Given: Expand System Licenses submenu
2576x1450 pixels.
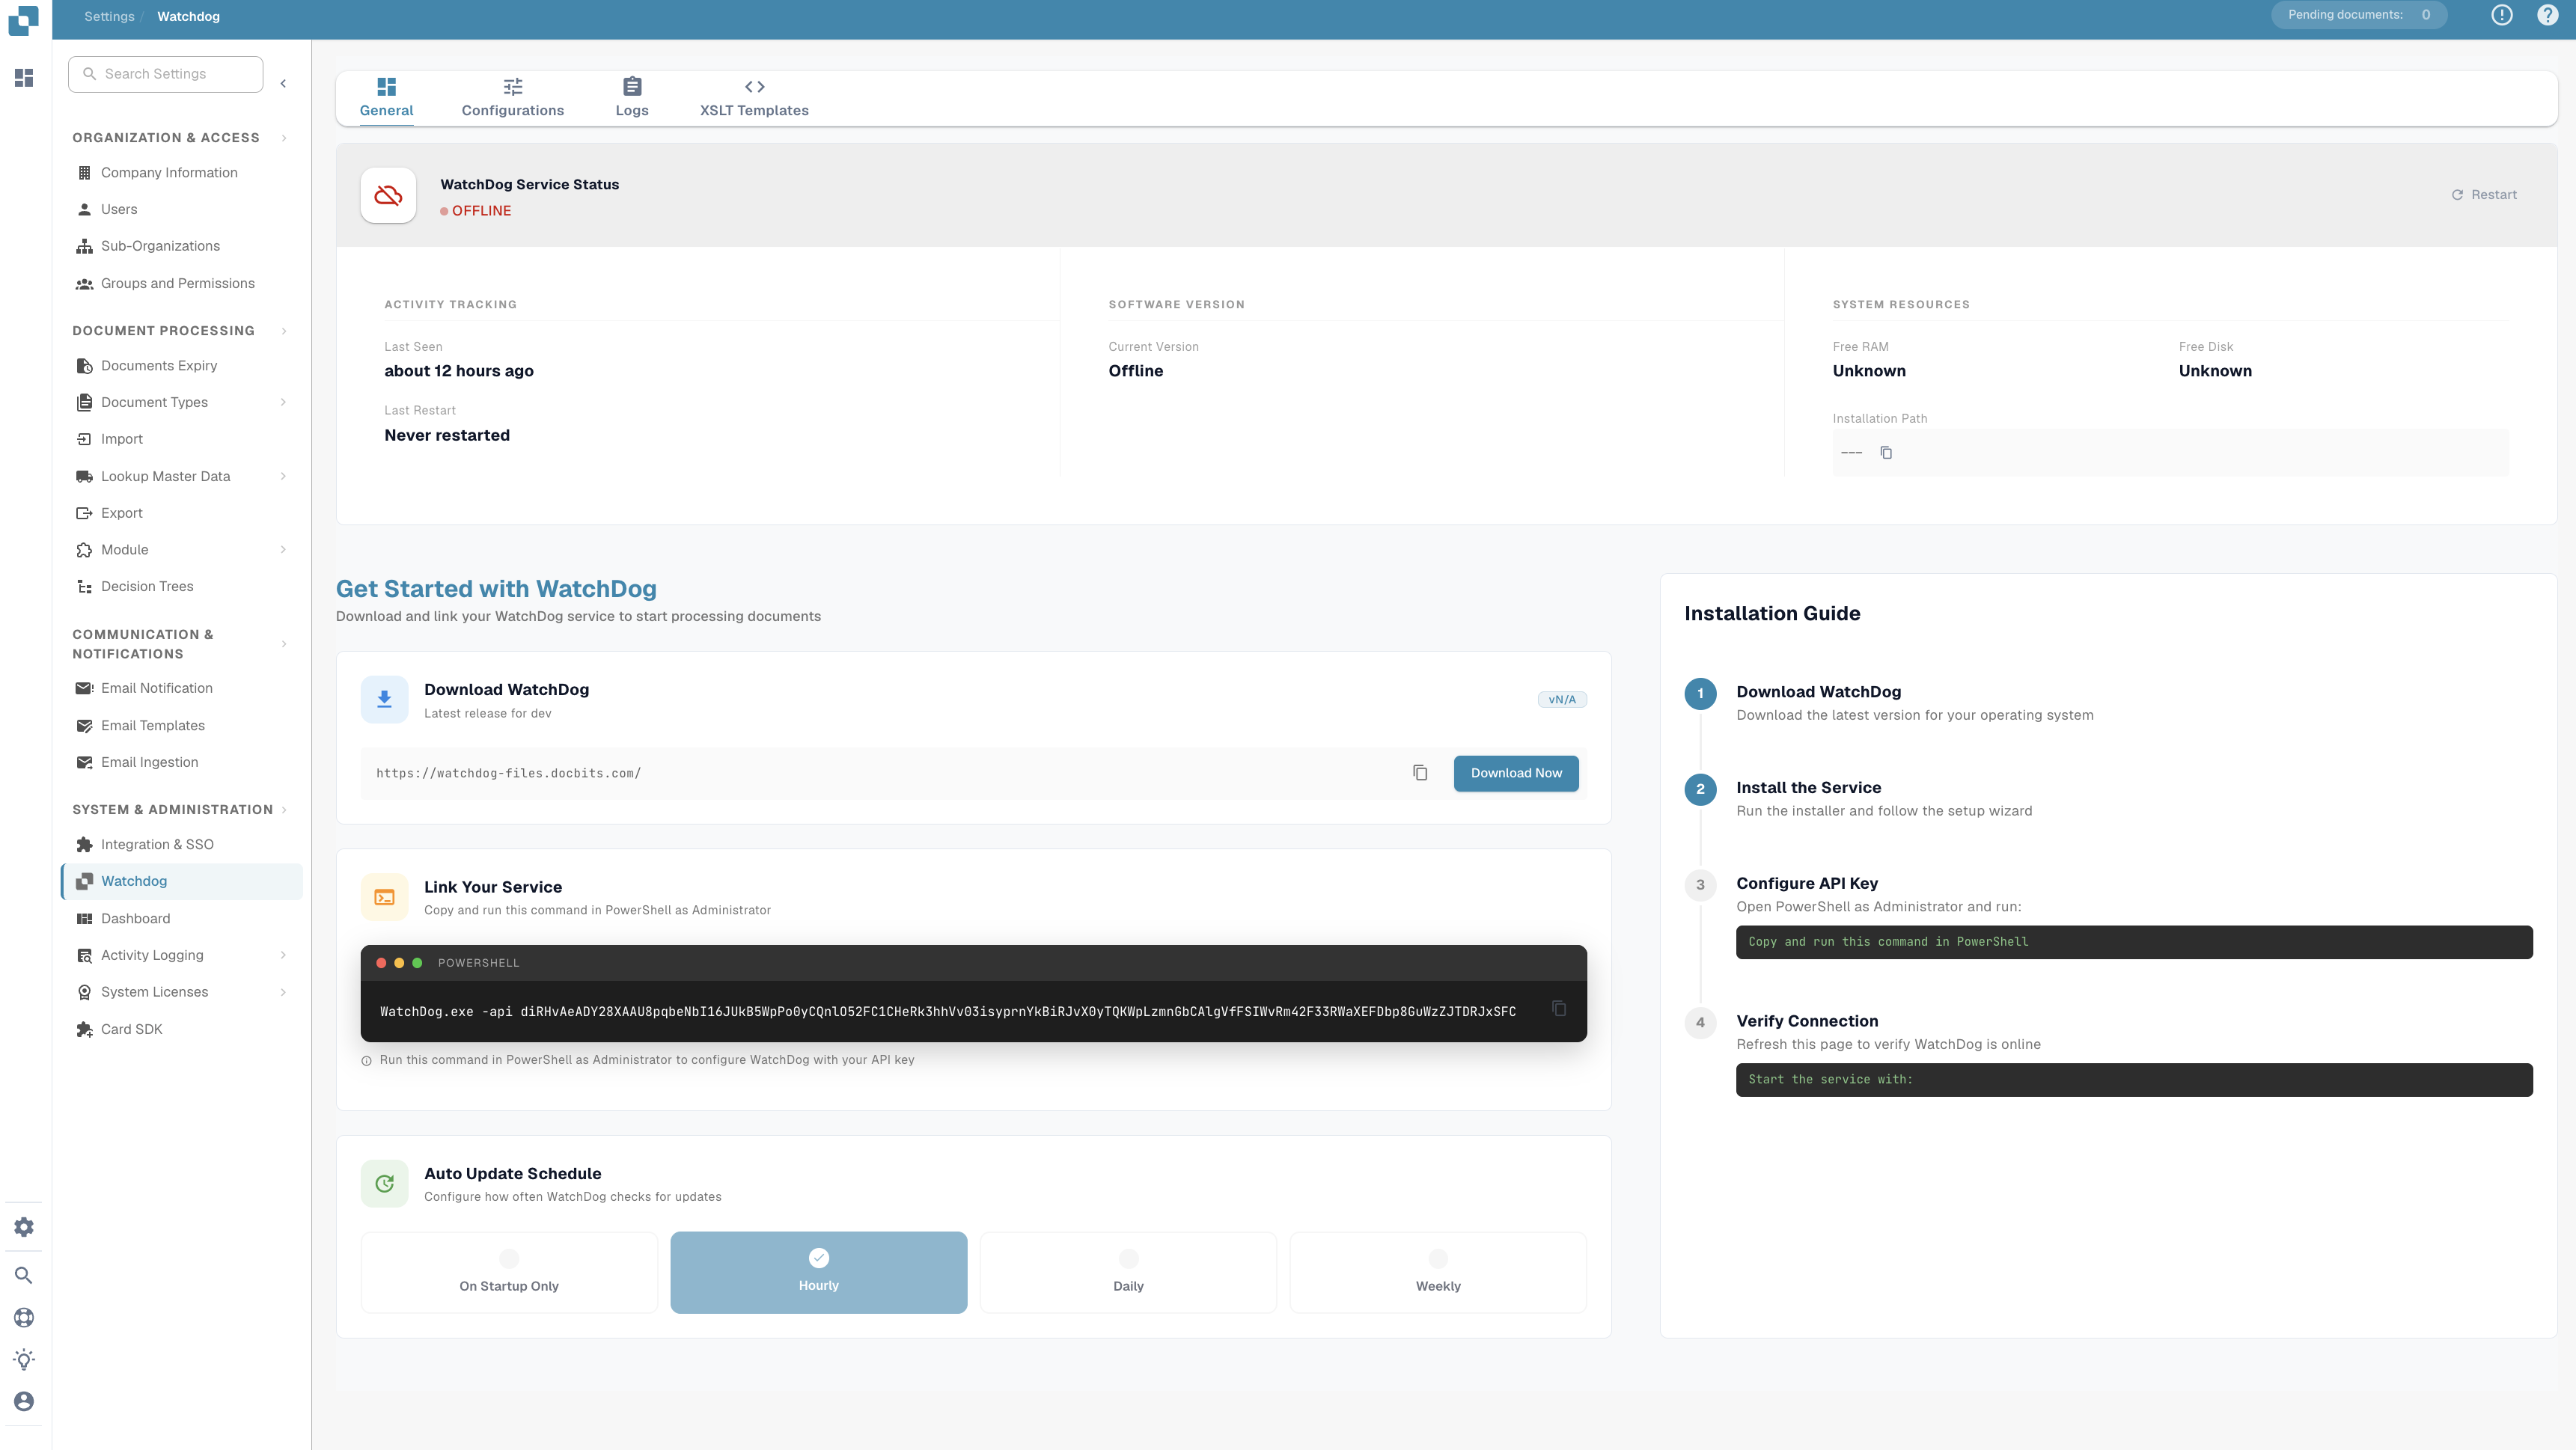Looking at the screenshot, I should point(283,992).
